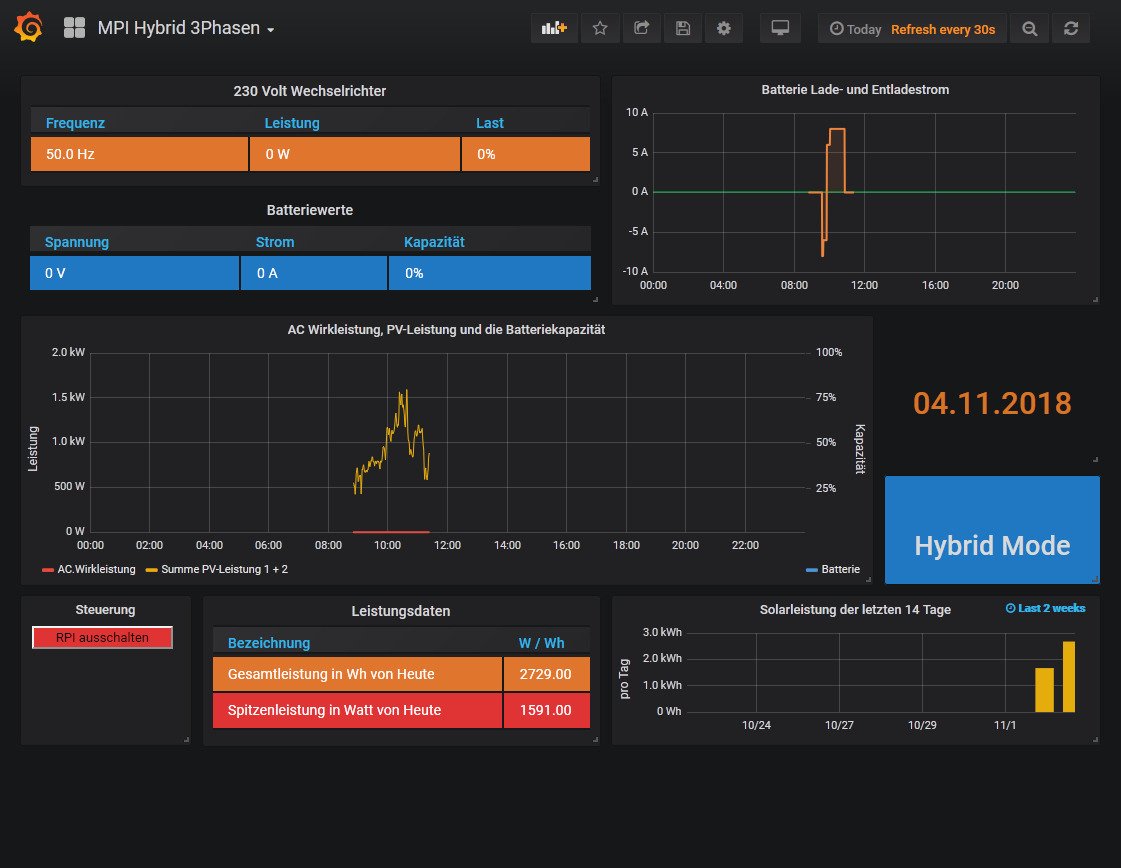Toggle Summe PV-Leistung 1 + 2 legend series

[x=224, y=569]
